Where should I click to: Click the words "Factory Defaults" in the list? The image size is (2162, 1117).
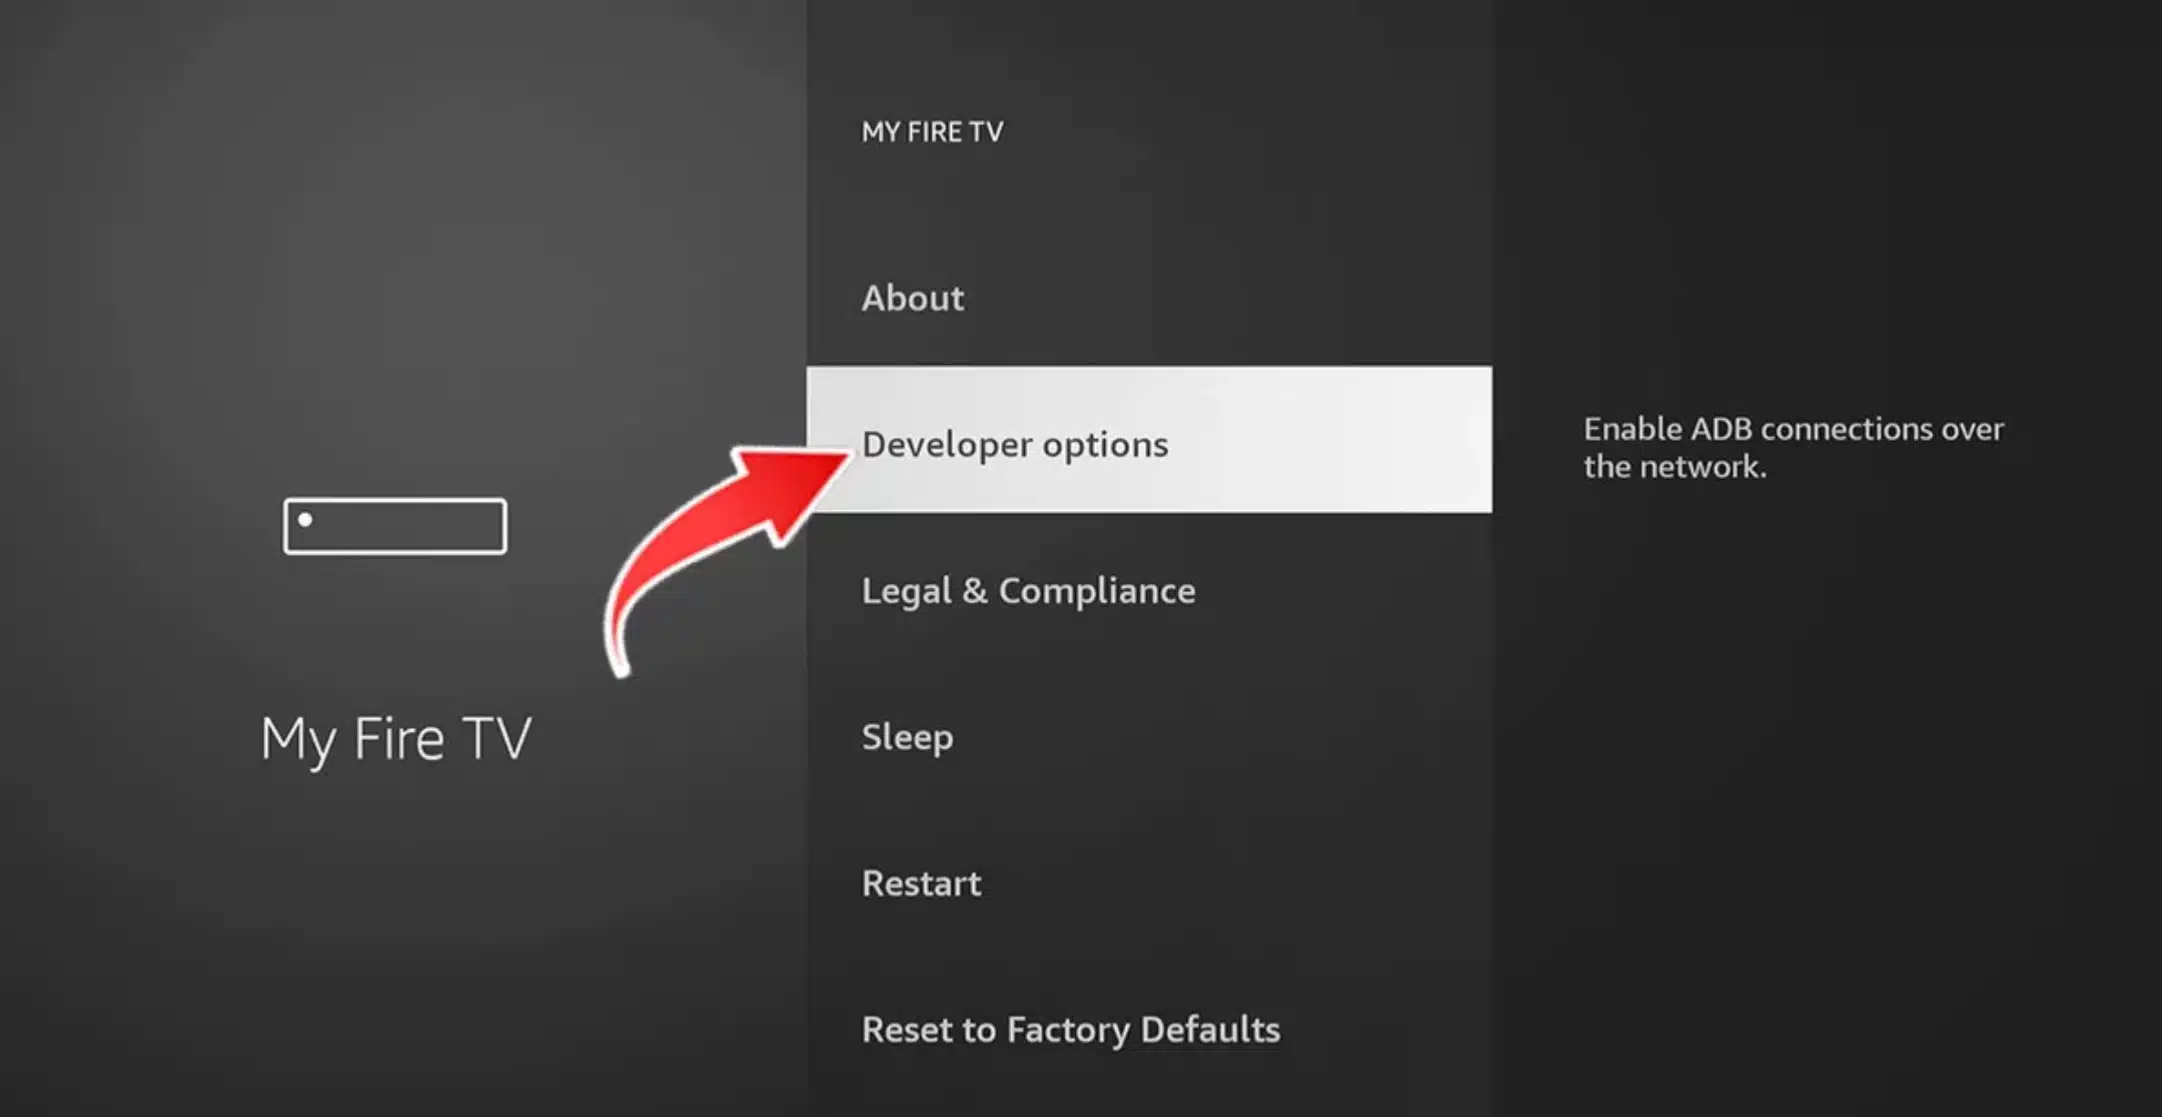click(1143, 1030)
